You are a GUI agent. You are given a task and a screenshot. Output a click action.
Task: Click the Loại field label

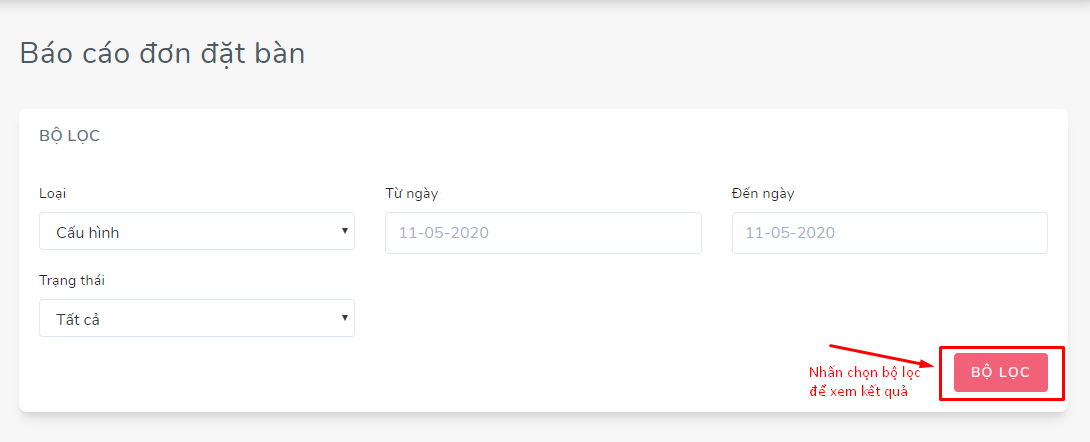click(x=53, y=194)
